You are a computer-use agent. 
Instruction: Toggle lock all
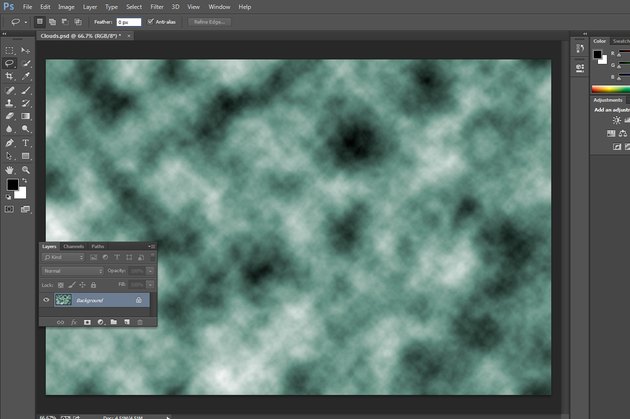tap(93, 285)
